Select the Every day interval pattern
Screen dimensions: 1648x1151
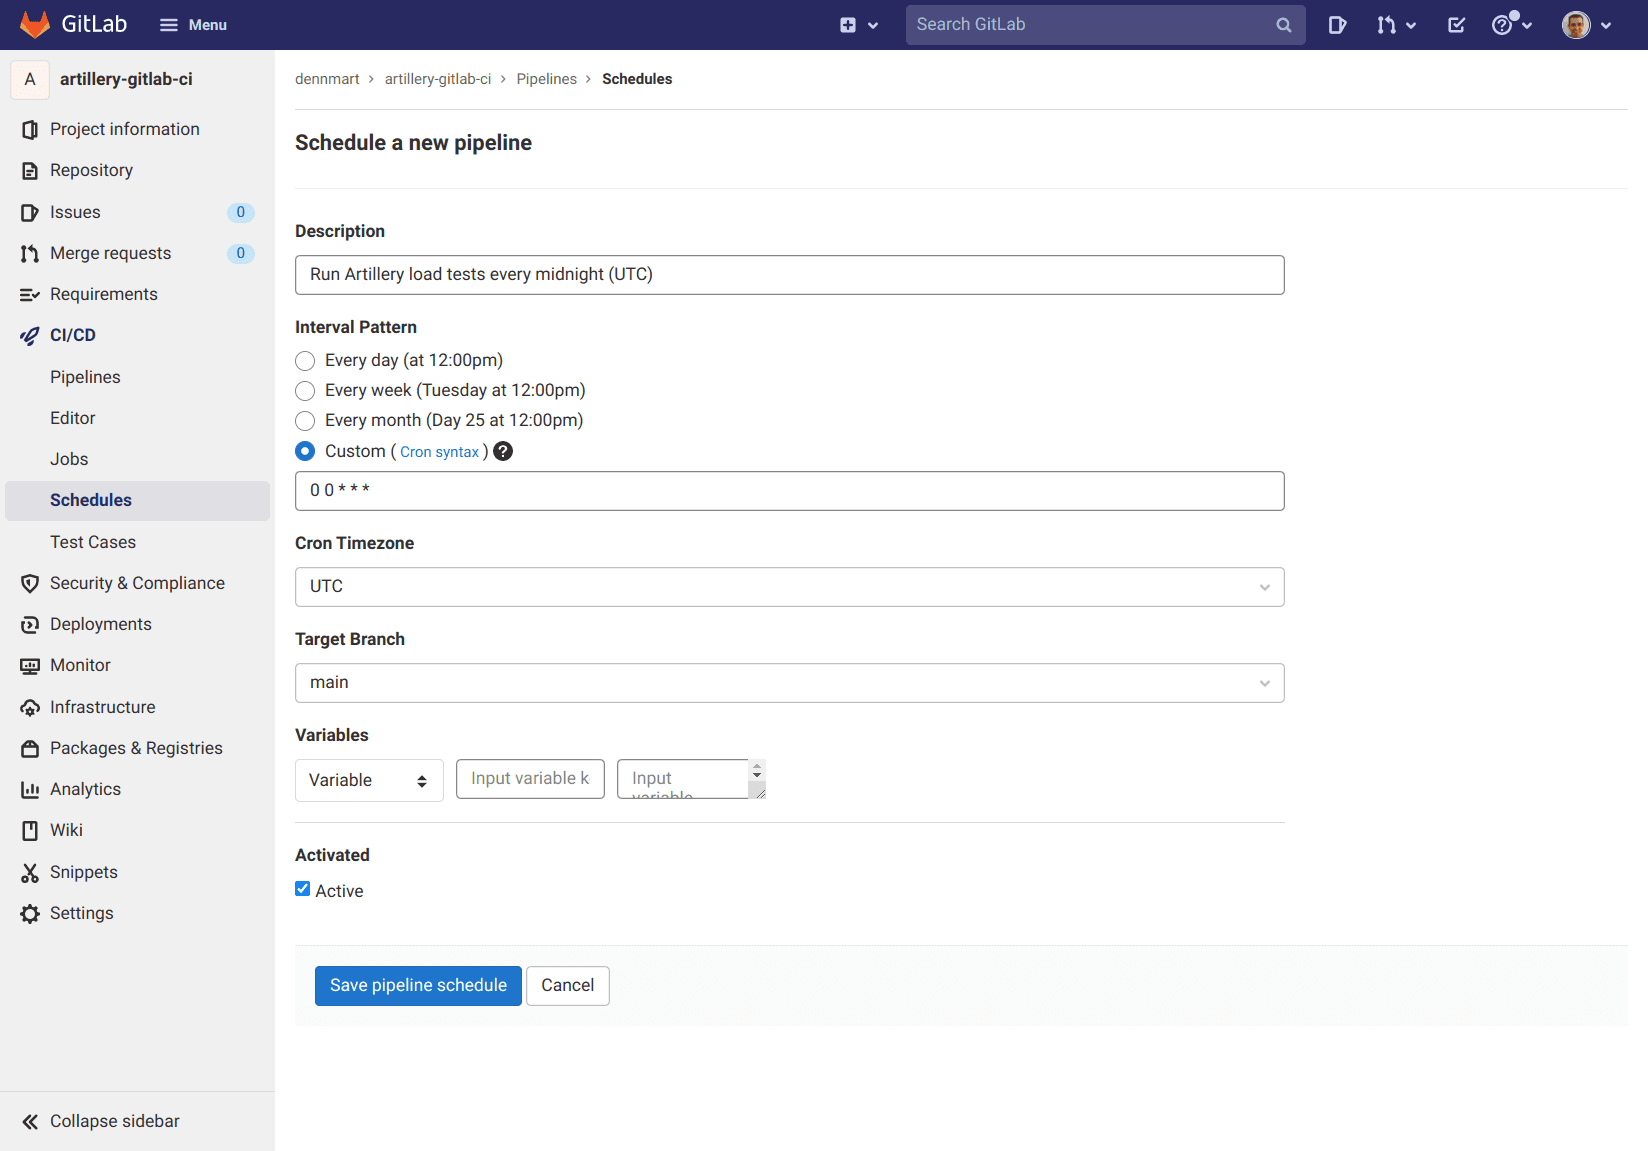pos(305,361)
